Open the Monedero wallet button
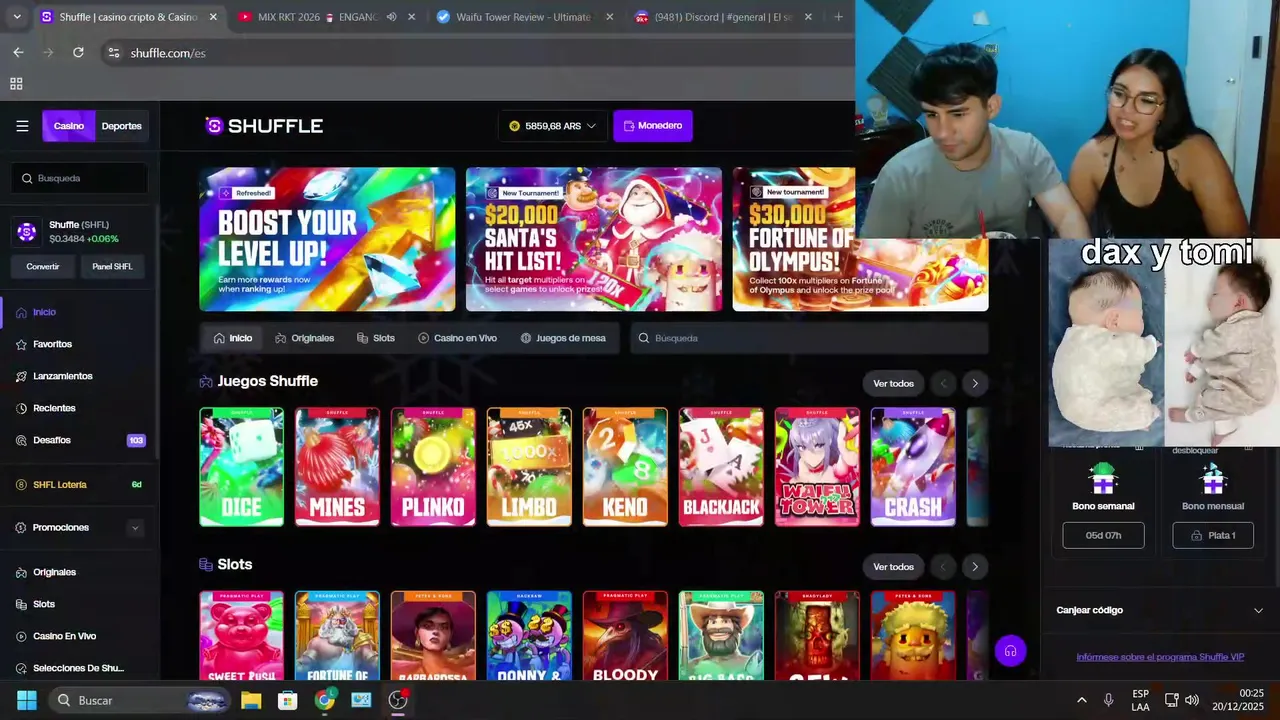 [x=653, y=126]
